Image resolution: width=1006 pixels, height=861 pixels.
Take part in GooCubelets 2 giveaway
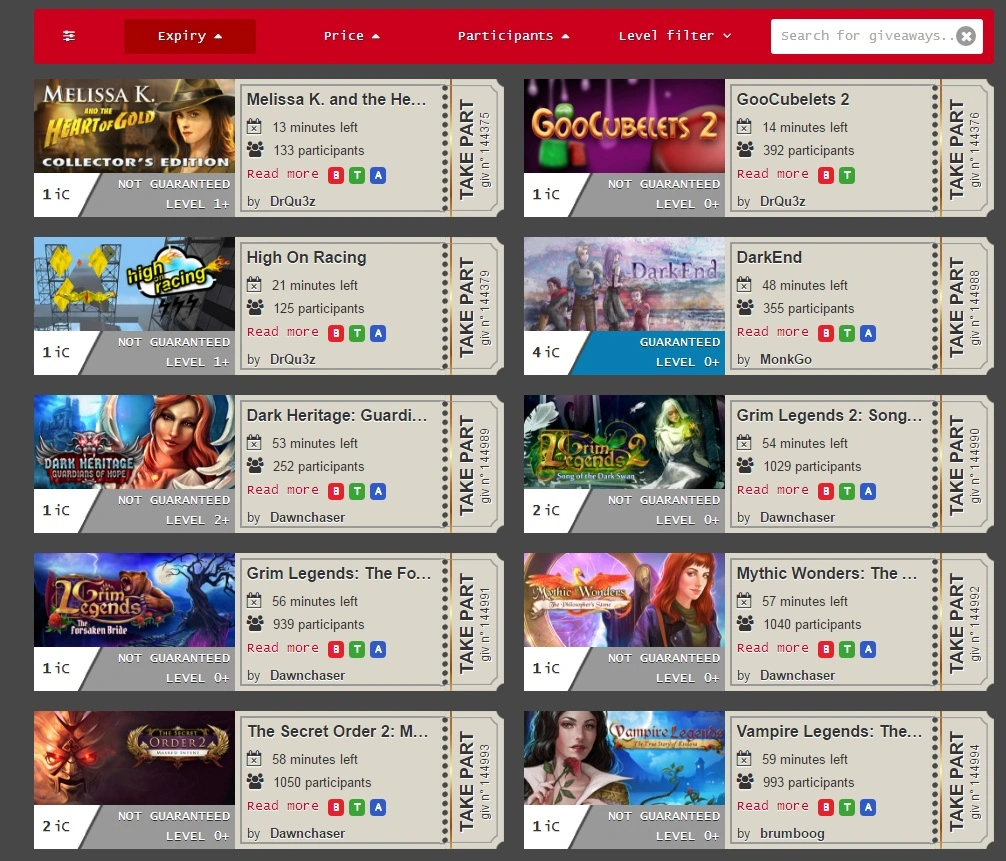coord(957,148)
